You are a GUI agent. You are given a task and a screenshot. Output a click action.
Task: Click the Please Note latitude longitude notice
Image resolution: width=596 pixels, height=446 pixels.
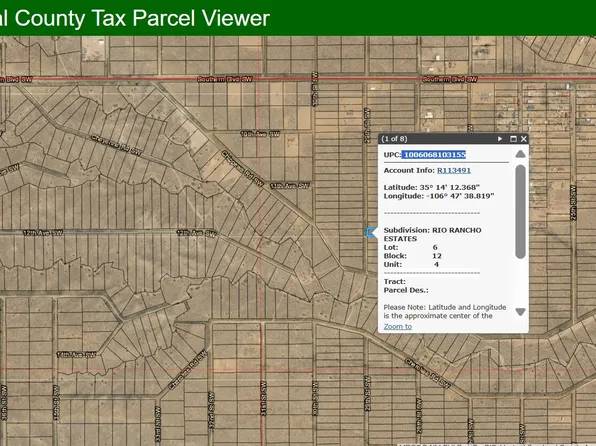click(445, 311)
